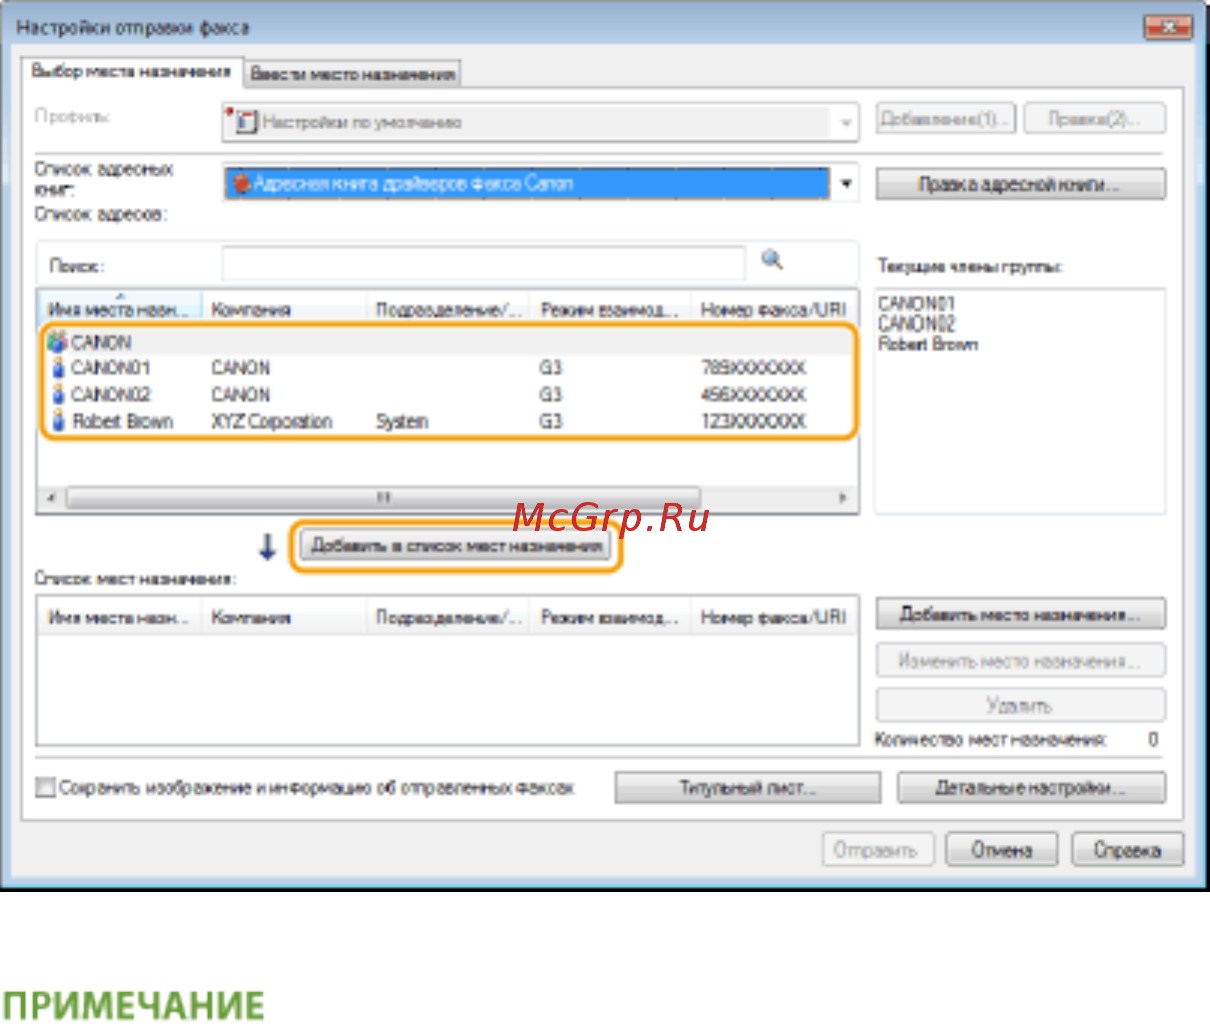This screenshot has height=1032, width=1210.
Task: Click the Canon address book icon
Action: pos(241,184)
